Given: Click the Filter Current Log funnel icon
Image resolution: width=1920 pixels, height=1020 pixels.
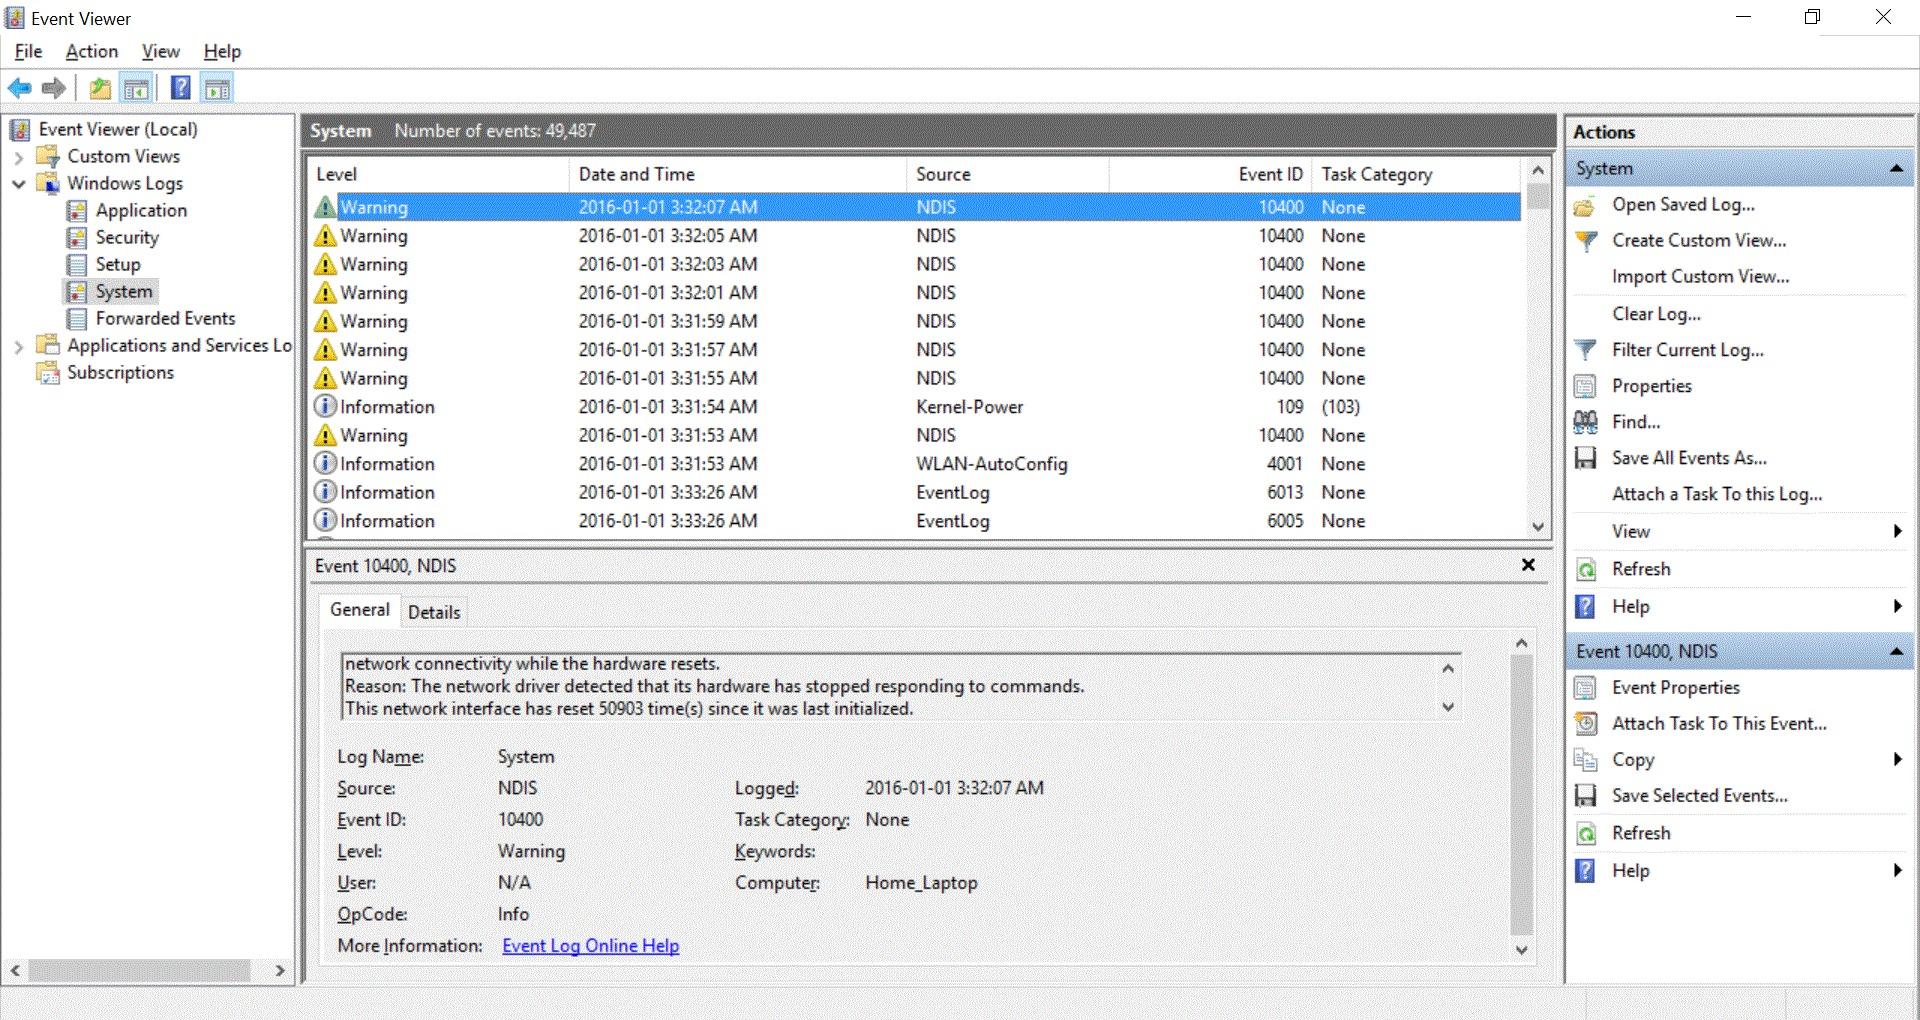Looking at the screenshot, I should 1585,350.
